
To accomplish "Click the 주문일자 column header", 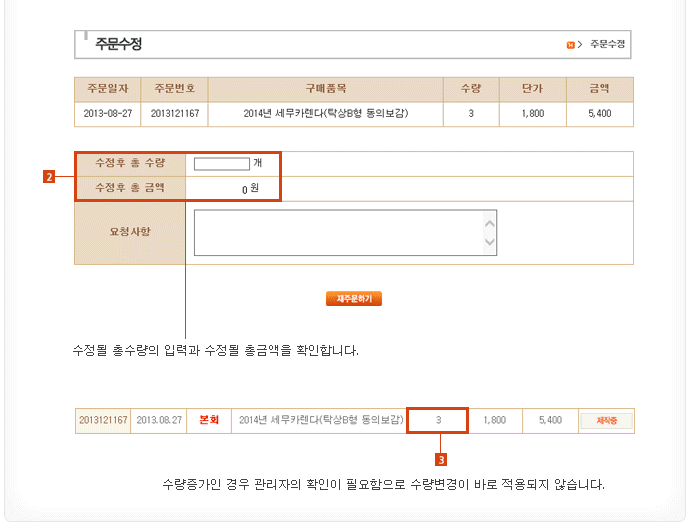I will coord(108,89).
